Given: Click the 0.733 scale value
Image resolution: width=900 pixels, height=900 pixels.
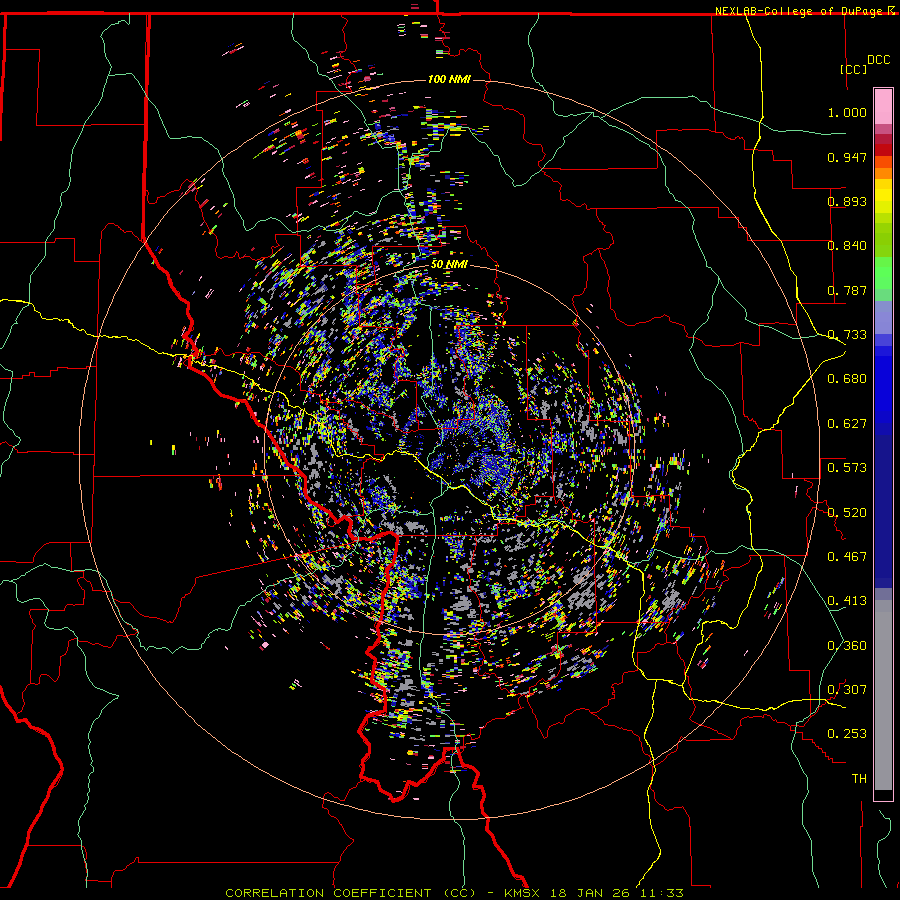Looking at the screenshot, I should pos(847,335).
